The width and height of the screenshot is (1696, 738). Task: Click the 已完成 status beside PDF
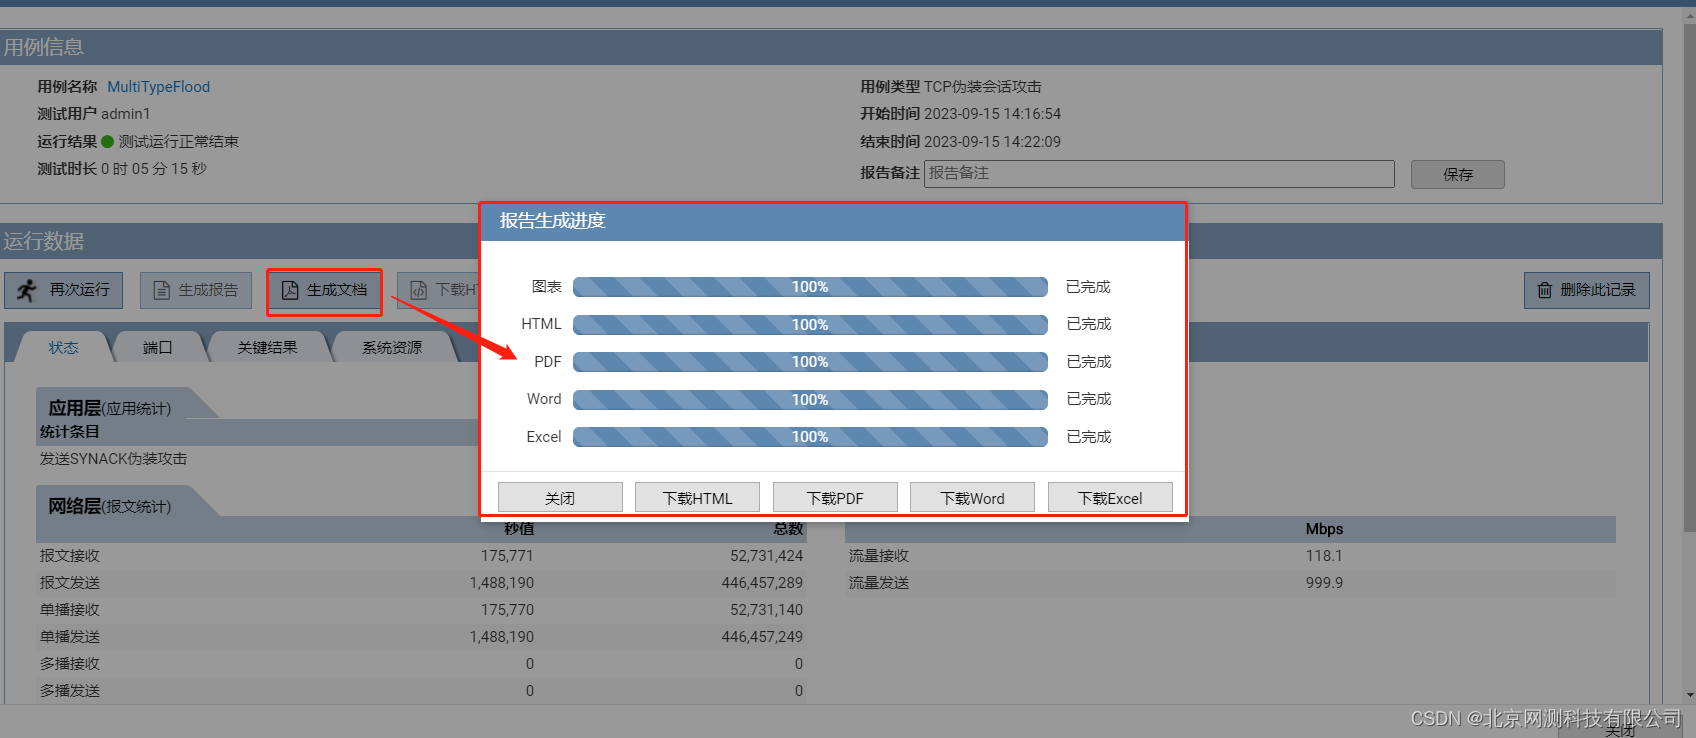point(1089,362)
